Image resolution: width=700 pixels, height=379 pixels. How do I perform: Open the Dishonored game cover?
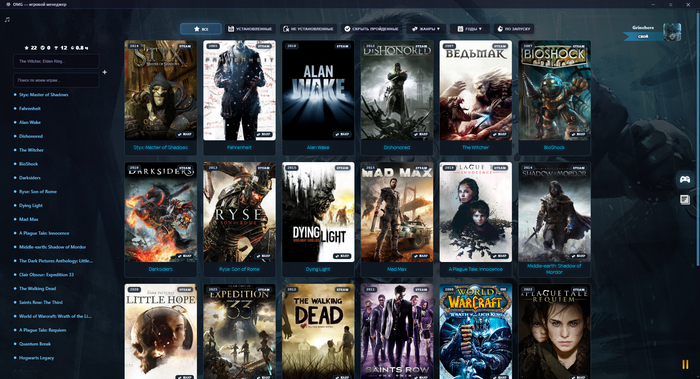[397, 91]
